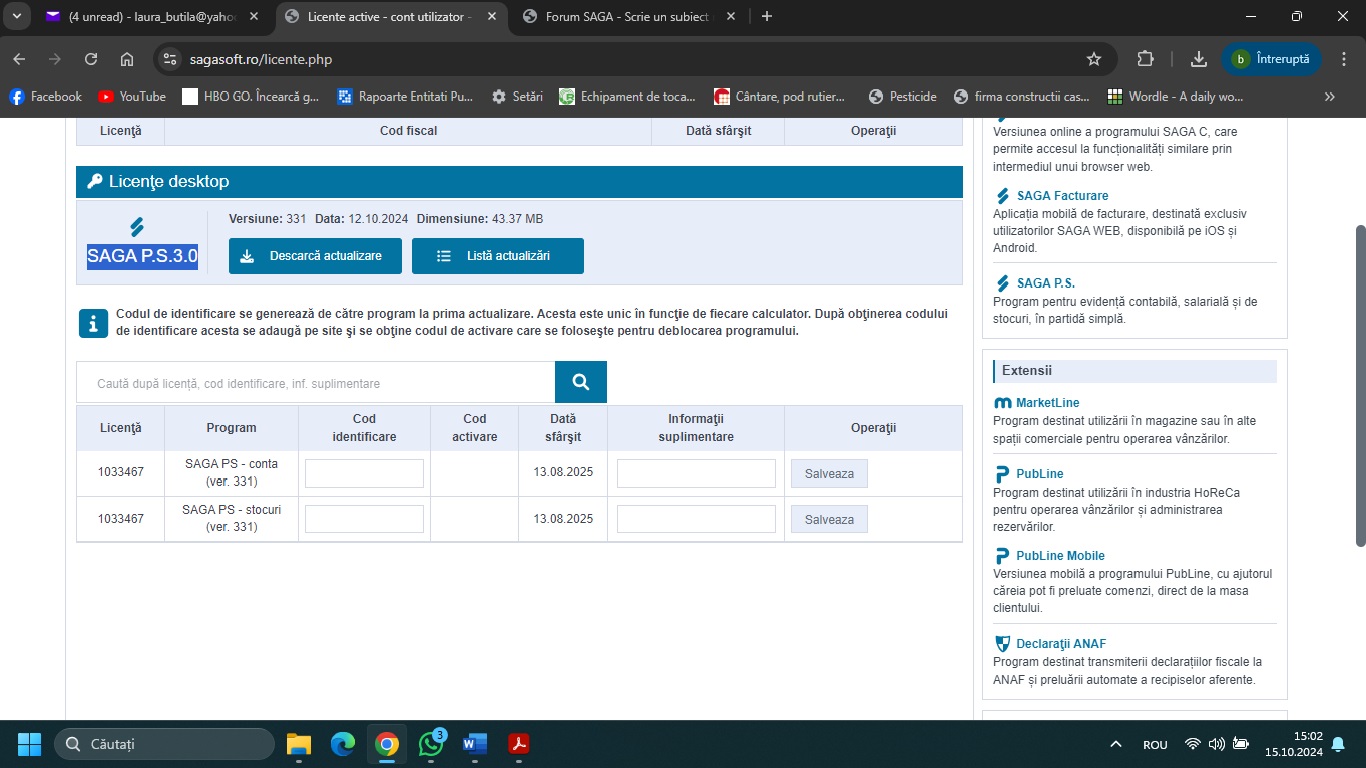Viewport: 1366px width, 768px height.
Task: Open the Facebook bookmark
Action: (x=46, y=97)
